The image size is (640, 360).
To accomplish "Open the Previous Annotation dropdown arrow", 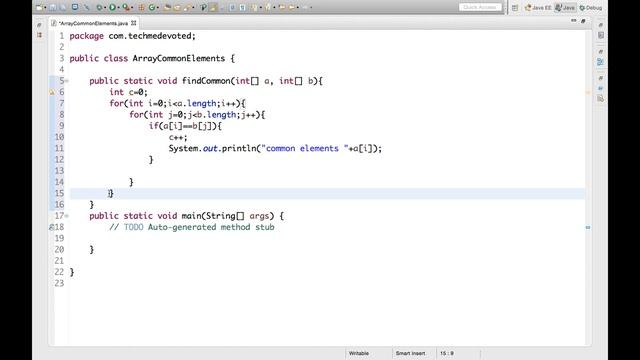I will pyautogui.click(x=274, y=7).
